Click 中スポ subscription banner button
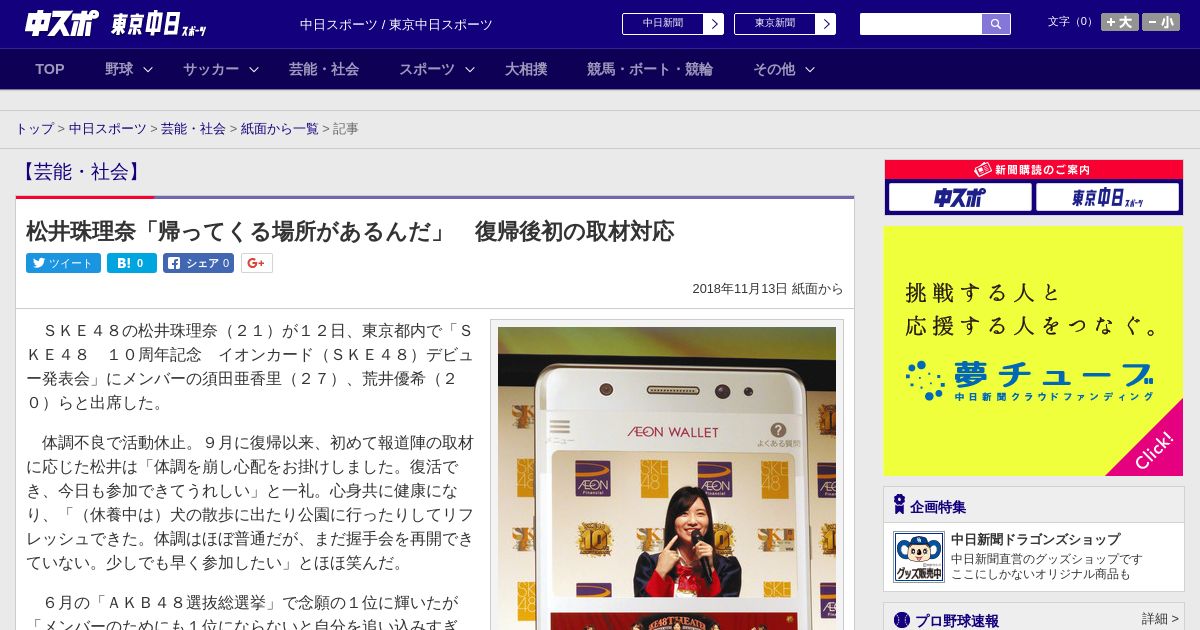 click(960, 197)
